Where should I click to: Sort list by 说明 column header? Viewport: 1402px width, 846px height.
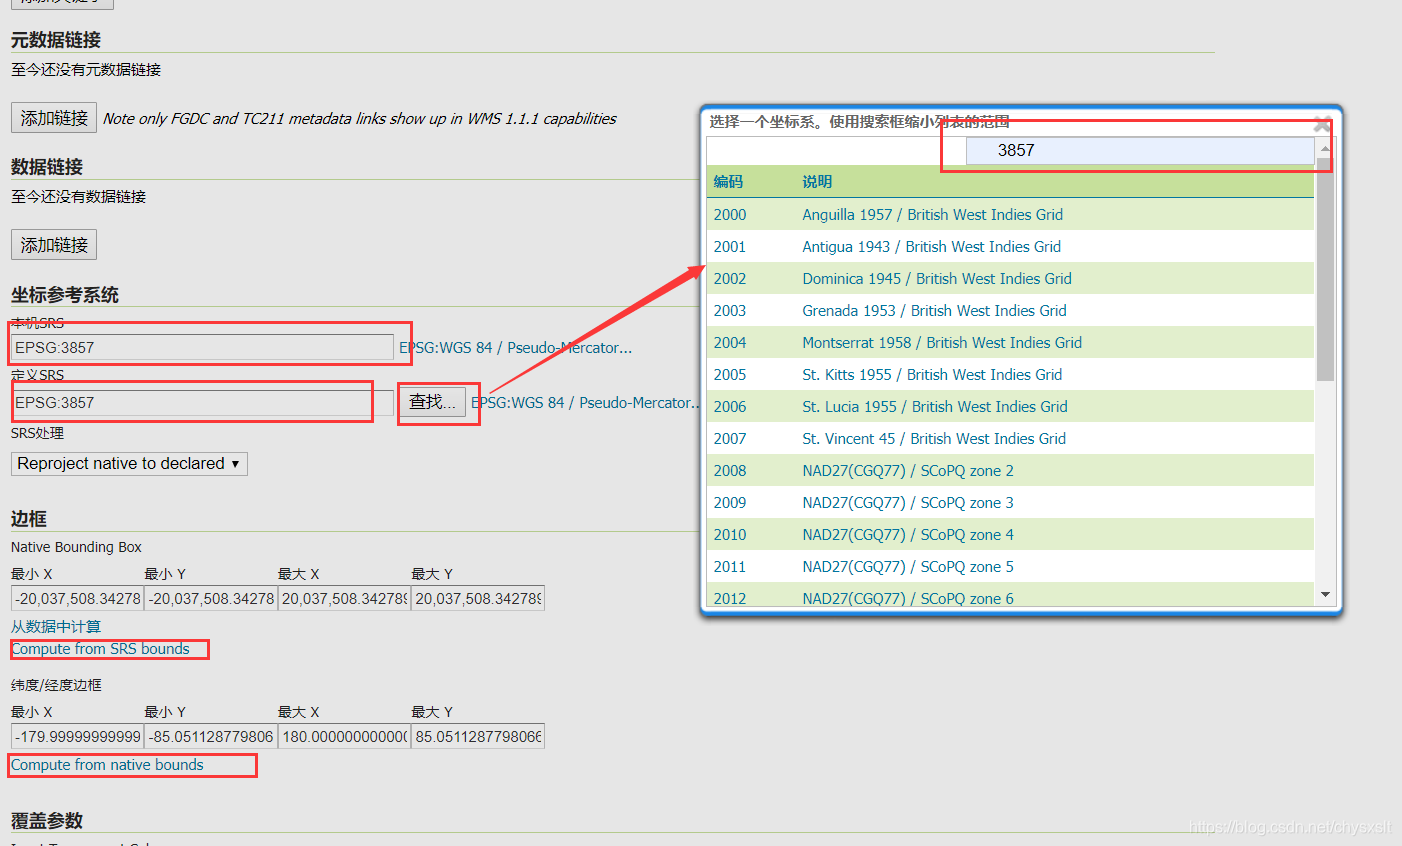click(817, 181)
